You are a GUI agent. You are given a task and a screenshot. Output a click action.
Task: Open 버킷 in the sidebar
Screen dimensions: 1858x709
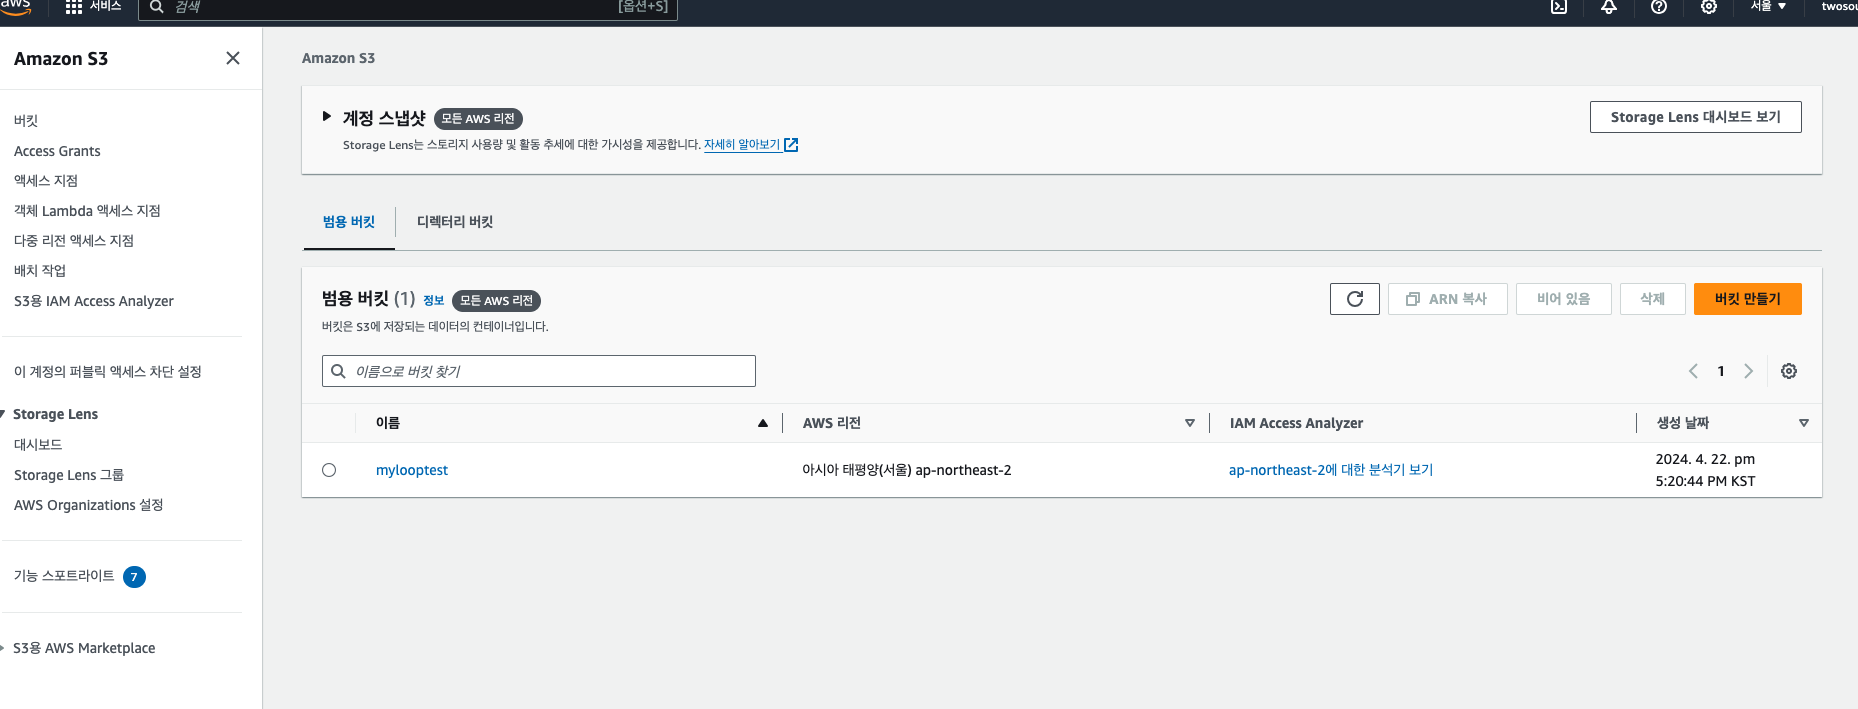pyautogui.click(x=26, y=121)
